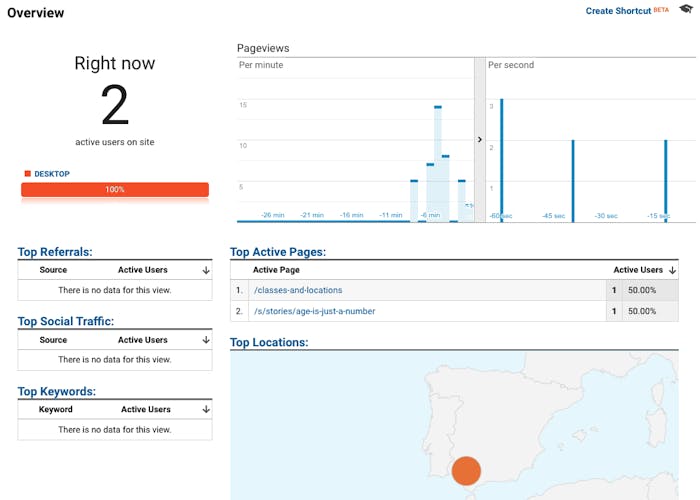The height and width of the screenshot is (500, 700).
Task: Click the orange location bubble on the map
Action: [x=466, y=471]
